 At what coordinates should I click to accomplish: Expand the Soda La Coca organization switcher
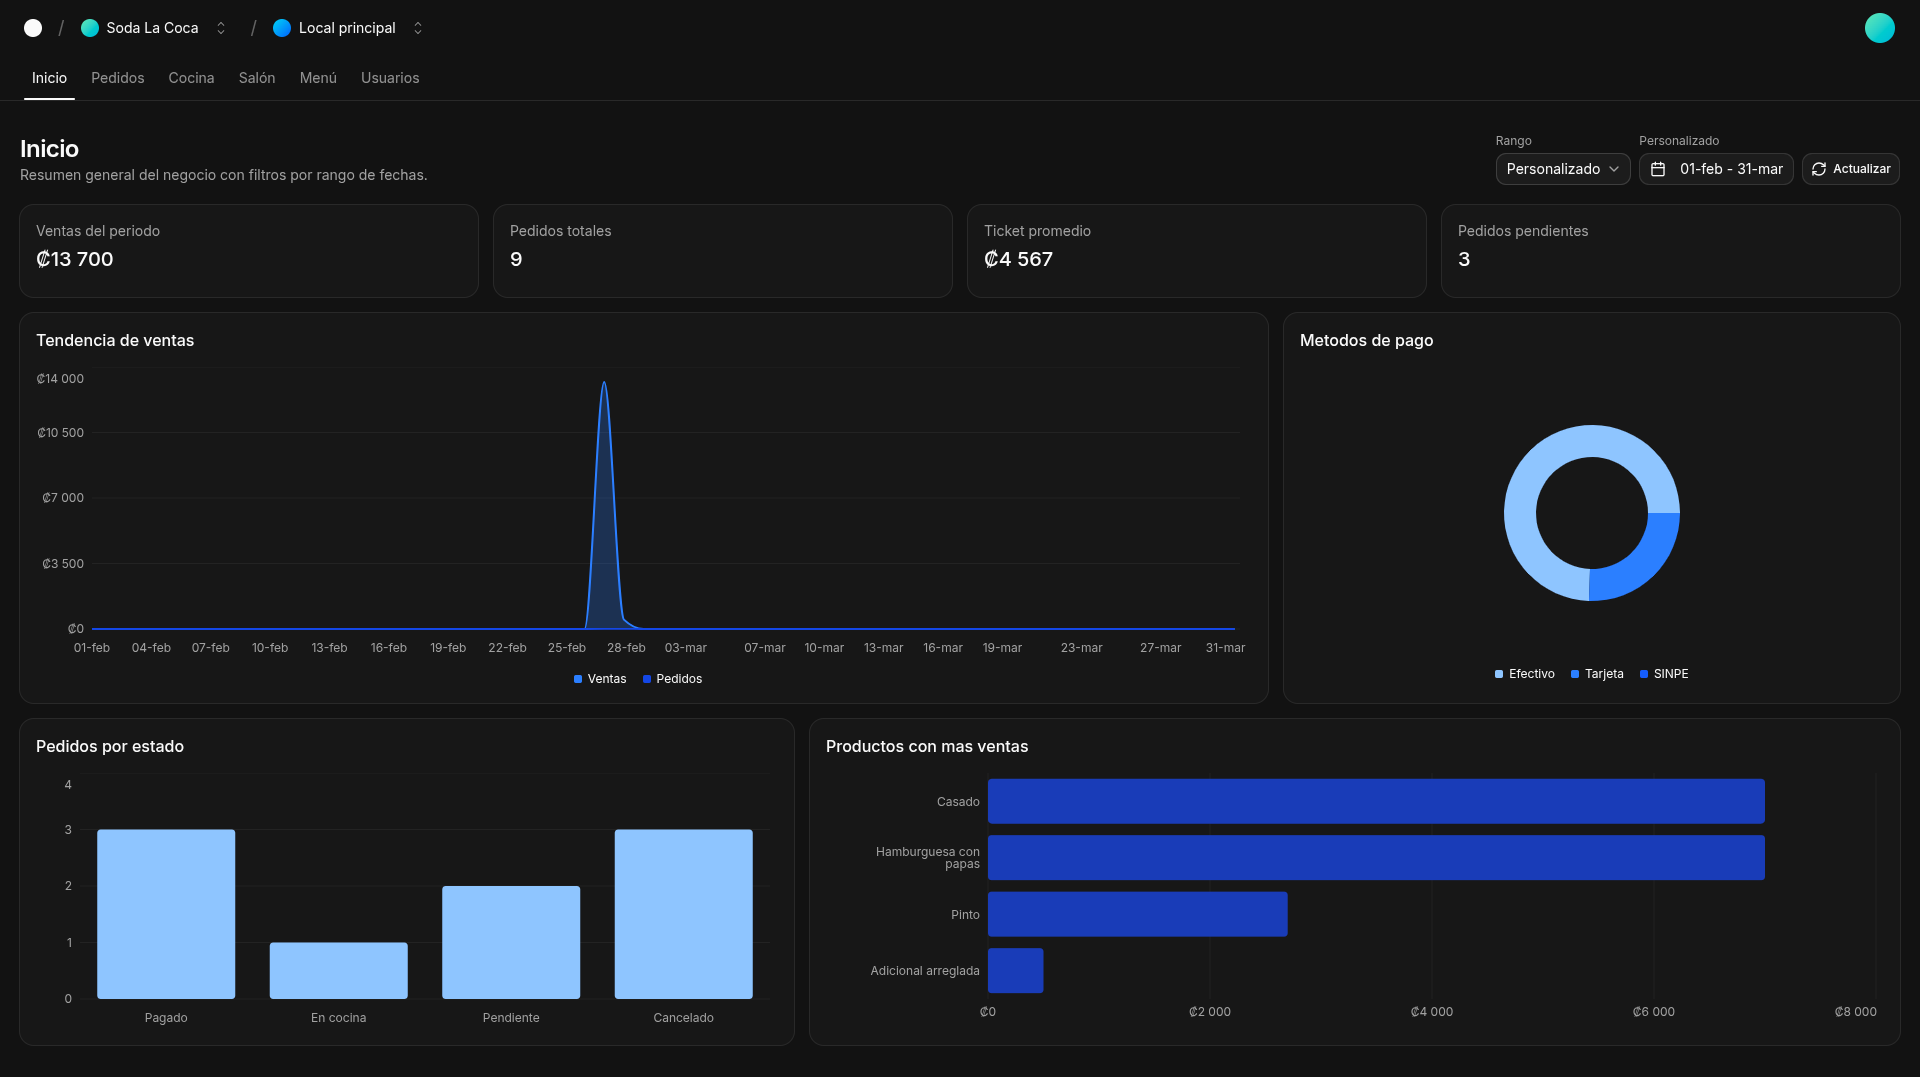(221, 28)
